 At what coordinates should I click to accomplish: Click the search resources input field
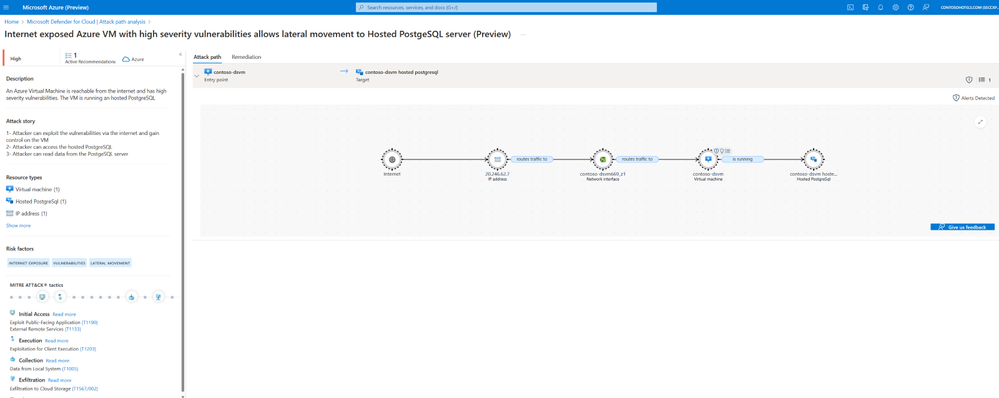[506, 8]
